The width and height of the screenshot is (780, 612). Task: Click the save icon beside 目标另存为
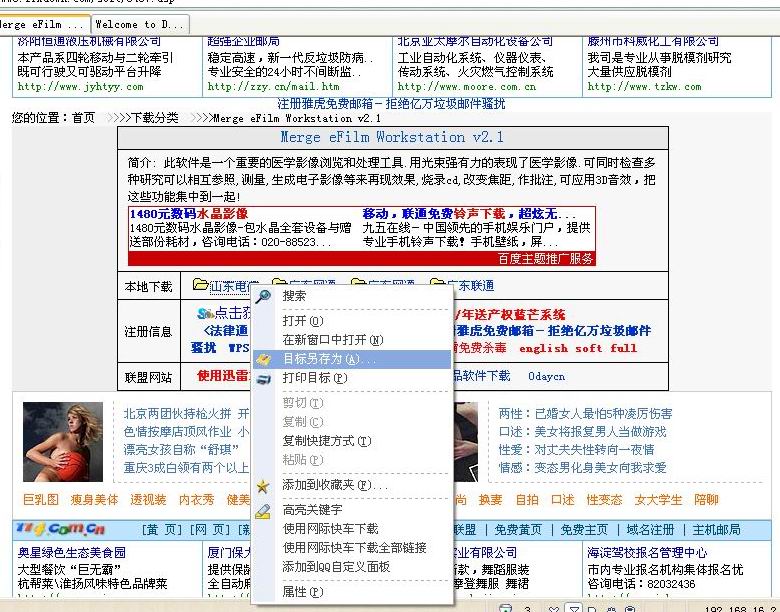[x=263, y=359]
